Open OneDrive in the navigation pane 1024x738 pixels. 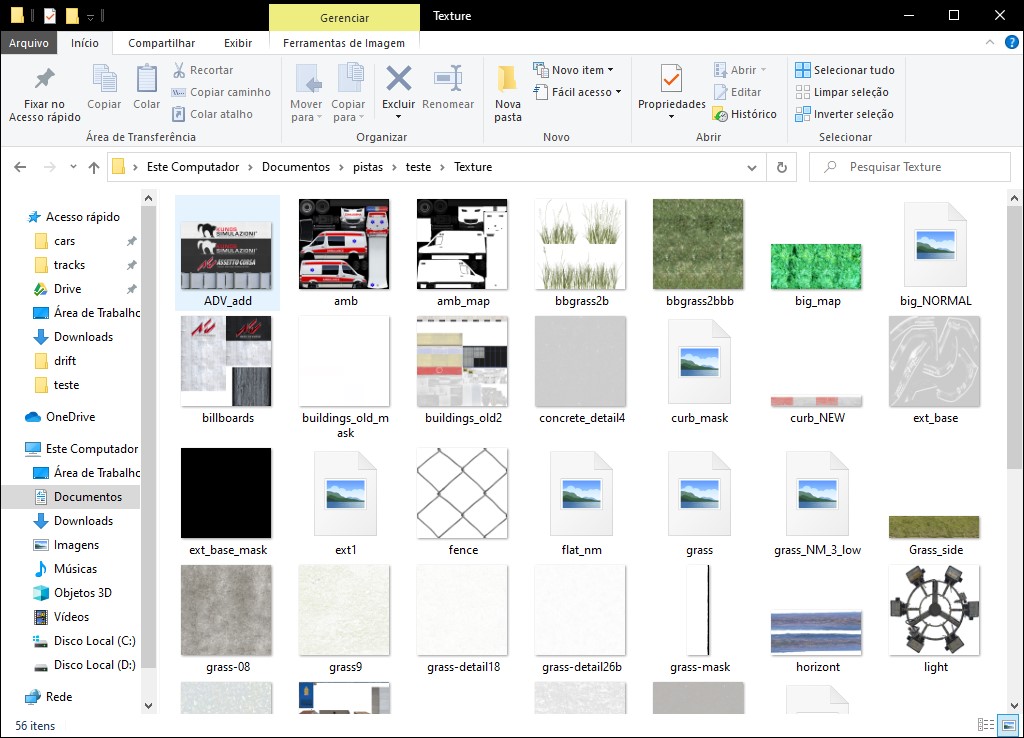[x=60, y=417]
